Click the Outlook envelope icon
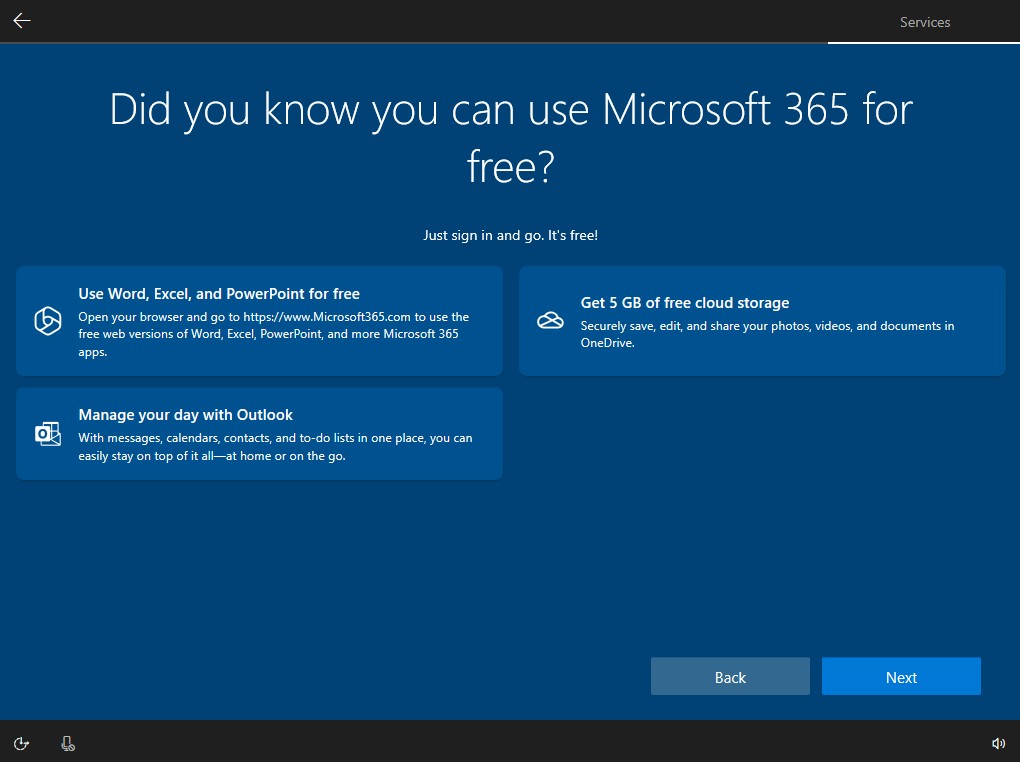The height and width of the screenshot is (762, 1020). 47,434
